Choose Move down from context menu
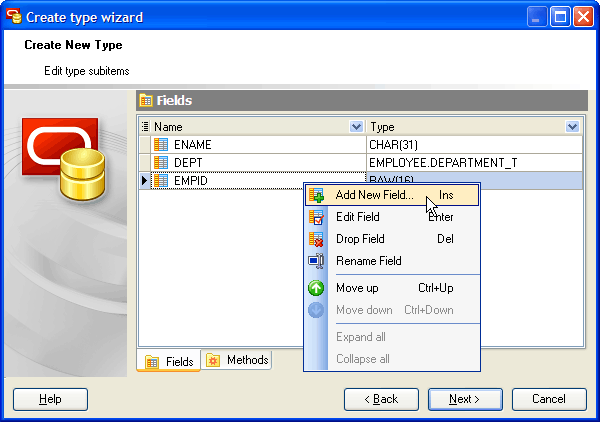 (x=392, y=310)
